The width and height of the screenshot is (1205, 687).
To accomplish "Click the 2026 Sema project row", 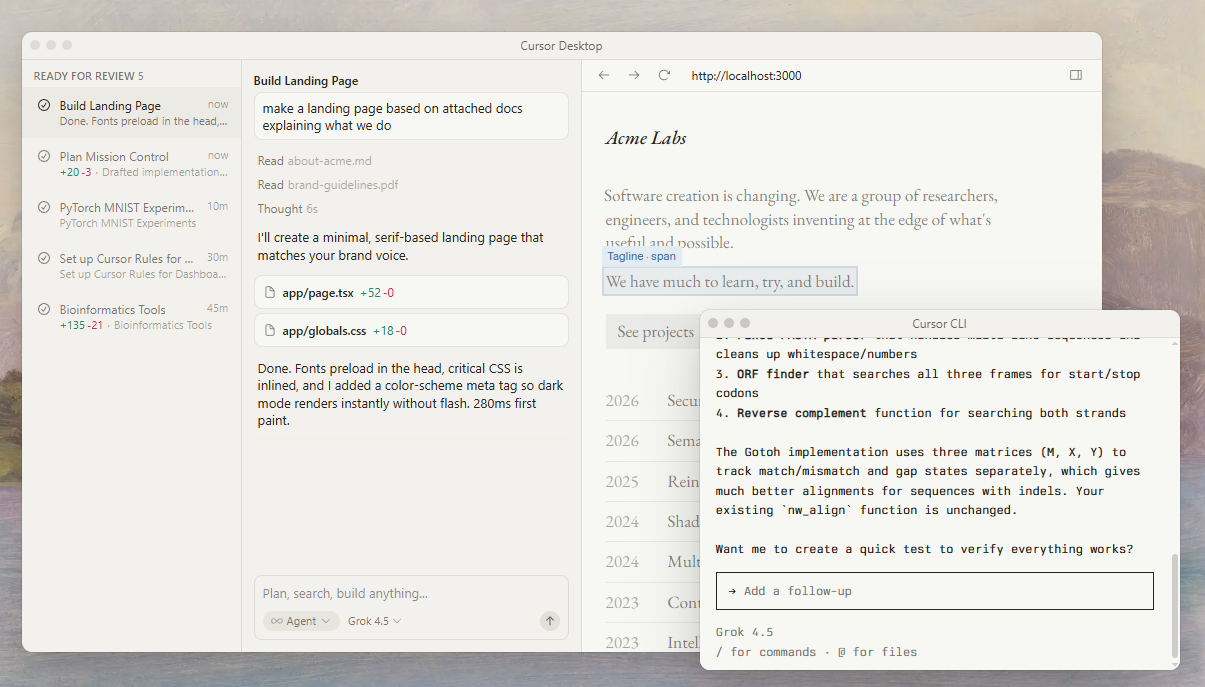I will point(653,441).
